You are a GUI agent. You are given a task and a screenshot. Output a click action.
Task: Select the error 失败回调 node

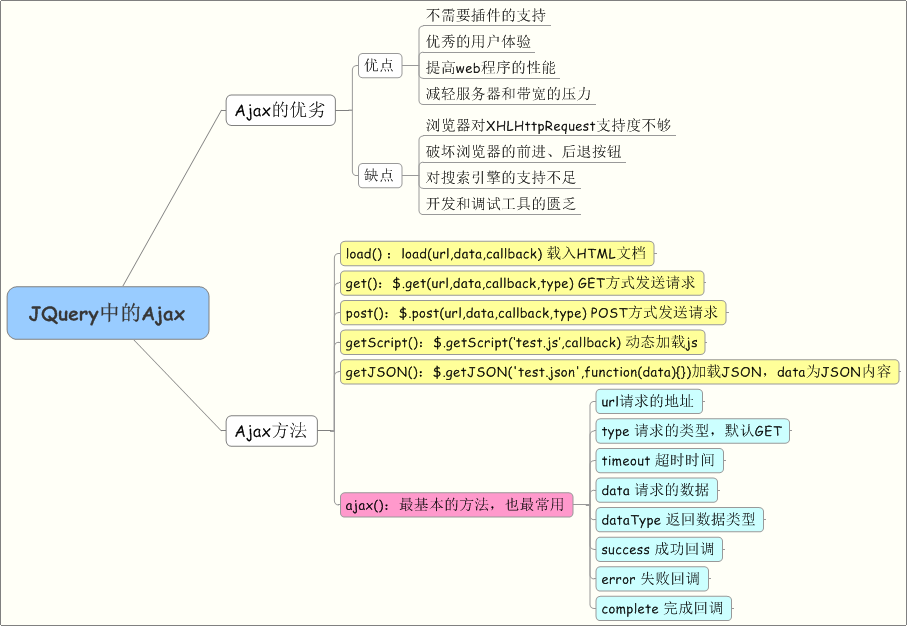tap(652, 579)
